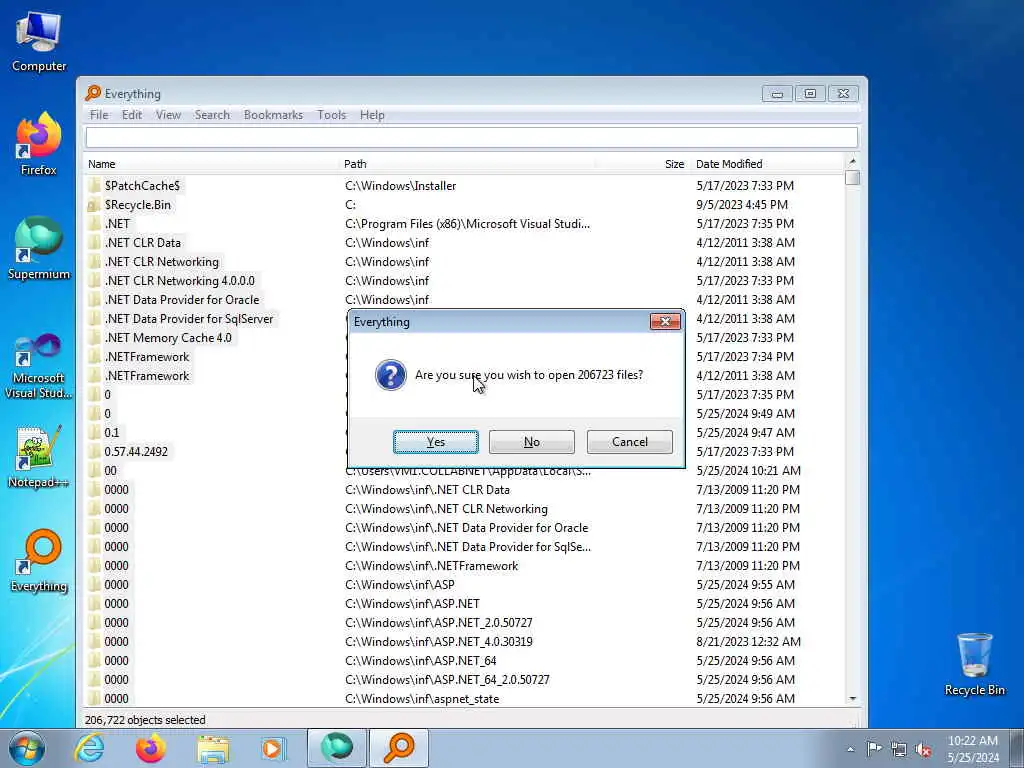
Task: Open Computer desktop icon
Action: (39, 41)
